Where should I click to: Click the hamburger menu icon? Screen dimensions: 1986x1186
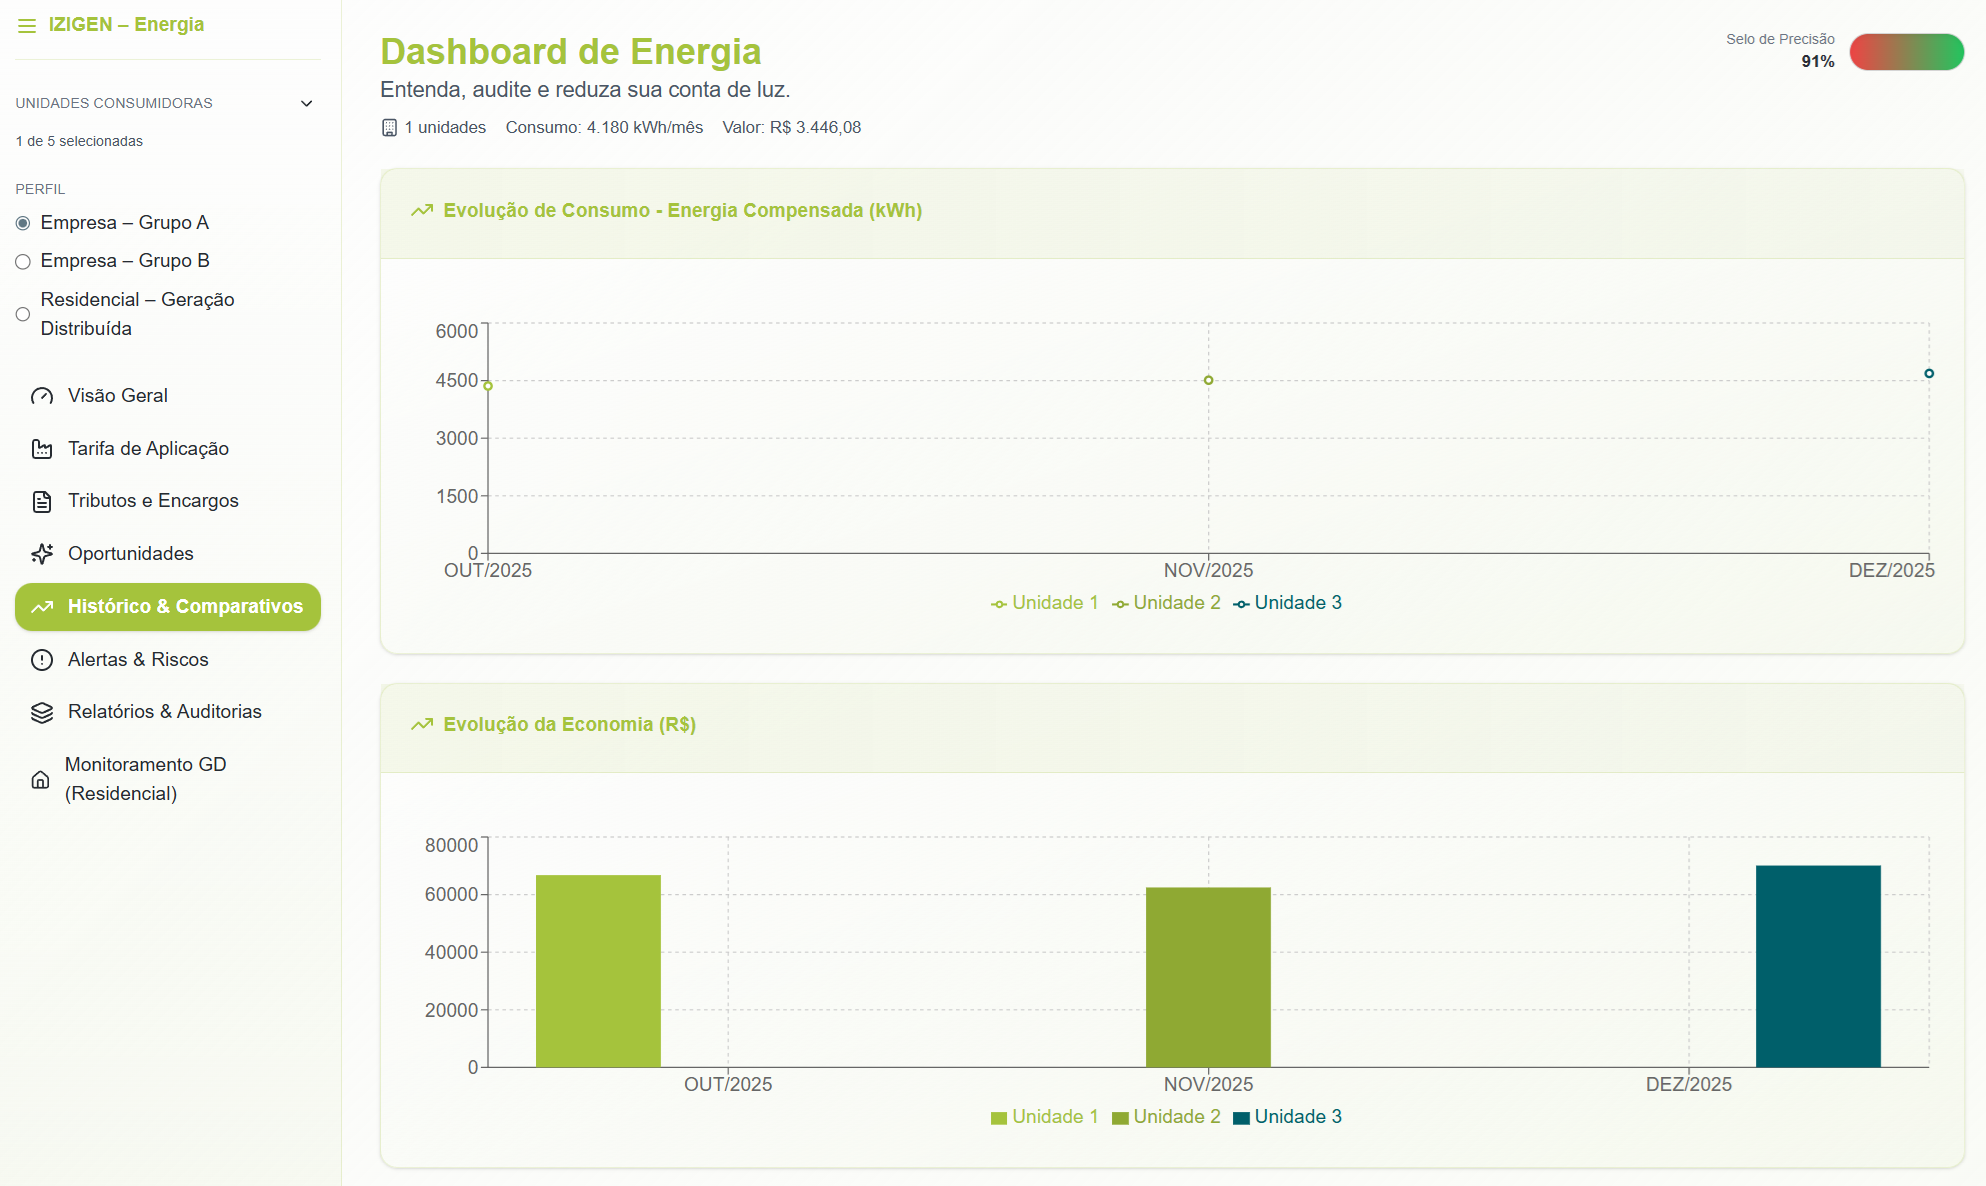point(27,25)
